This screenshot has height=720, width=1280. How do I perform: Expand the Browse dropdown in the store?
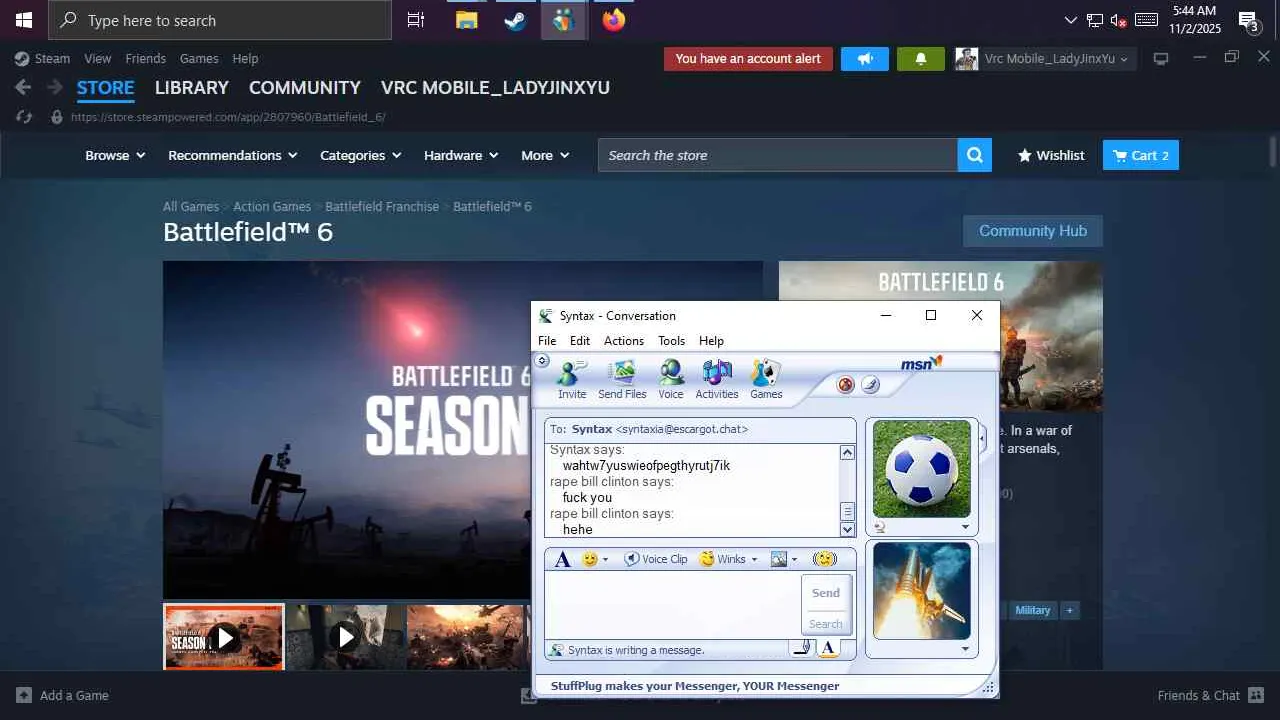coord(115,155)
